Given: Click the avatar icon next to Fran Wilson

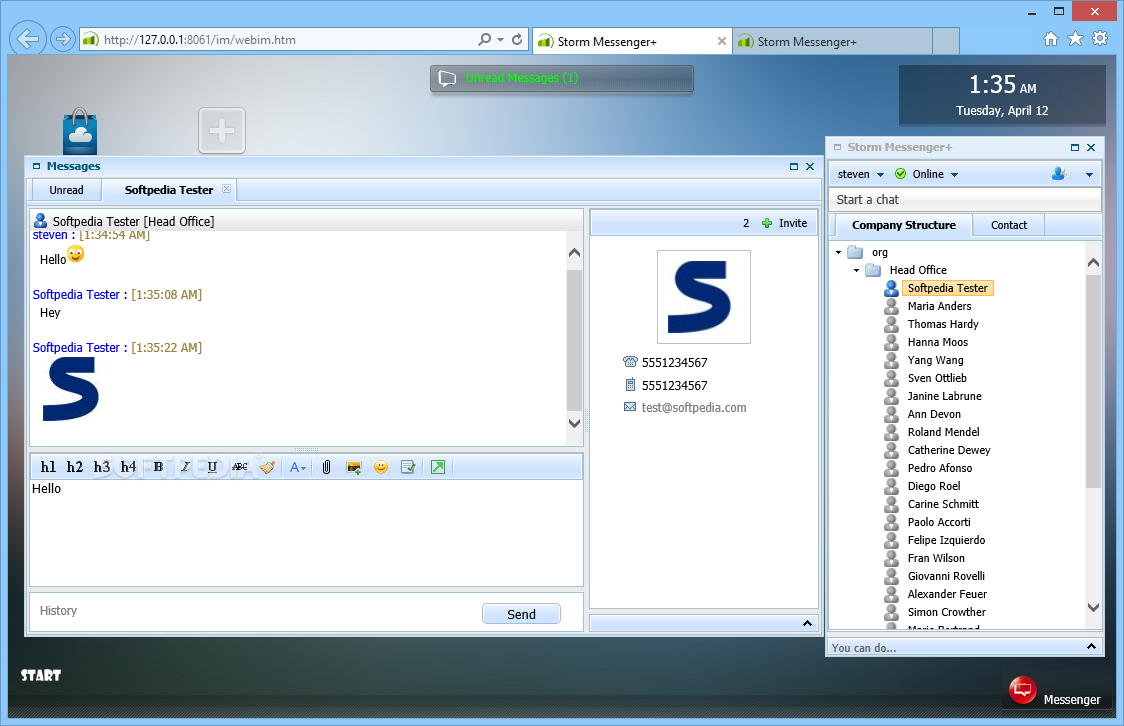Looking at the screenshot, I should point(892,558).
